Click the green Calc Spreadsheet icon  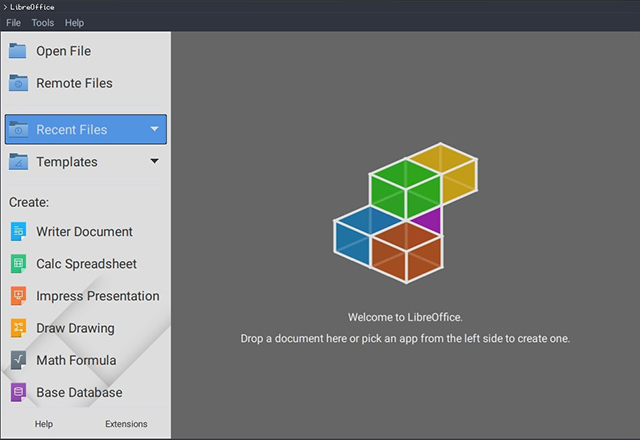click(18, 264)
